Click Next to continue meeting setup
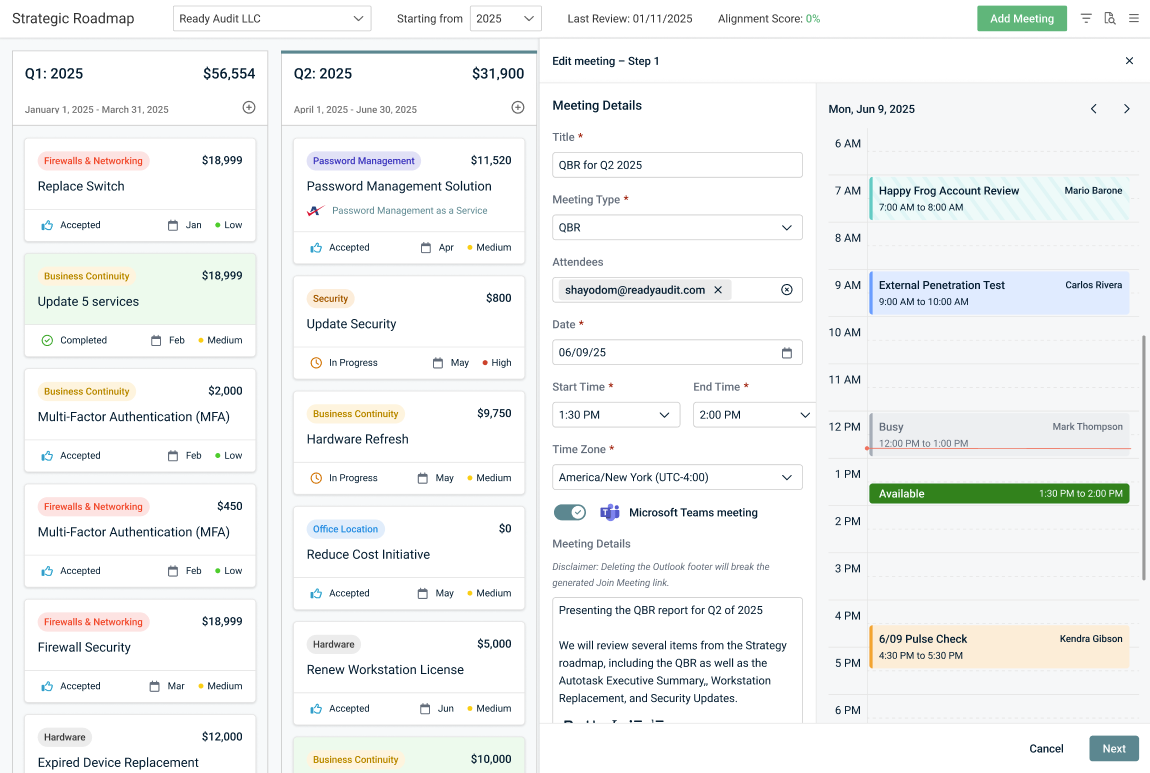 point(1113,749)
